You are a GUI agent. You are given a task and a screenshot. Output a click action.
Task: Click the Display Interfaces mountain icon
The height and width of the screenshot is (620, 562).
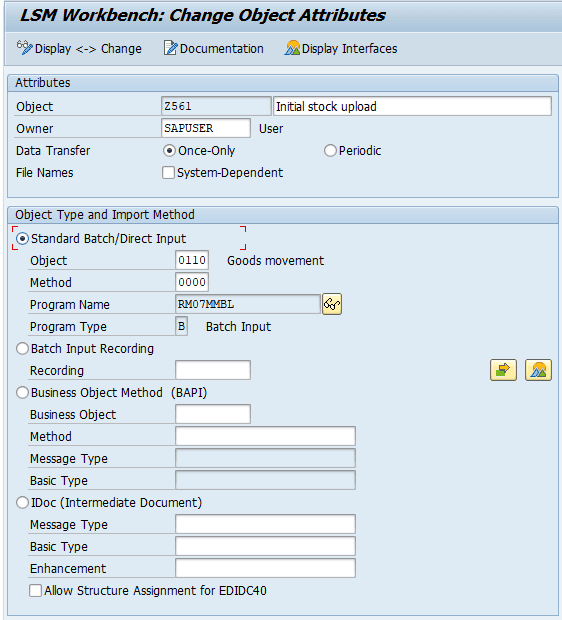292,48
